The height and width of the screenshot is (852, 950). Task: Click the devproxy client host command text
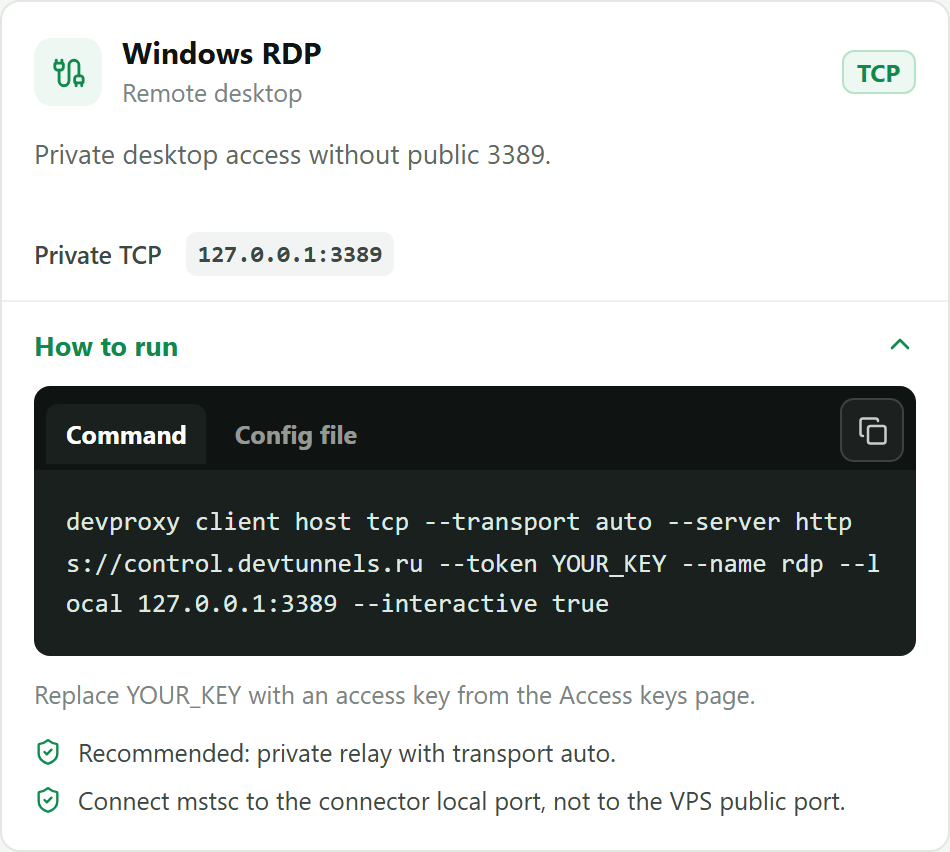coord(473,563)
